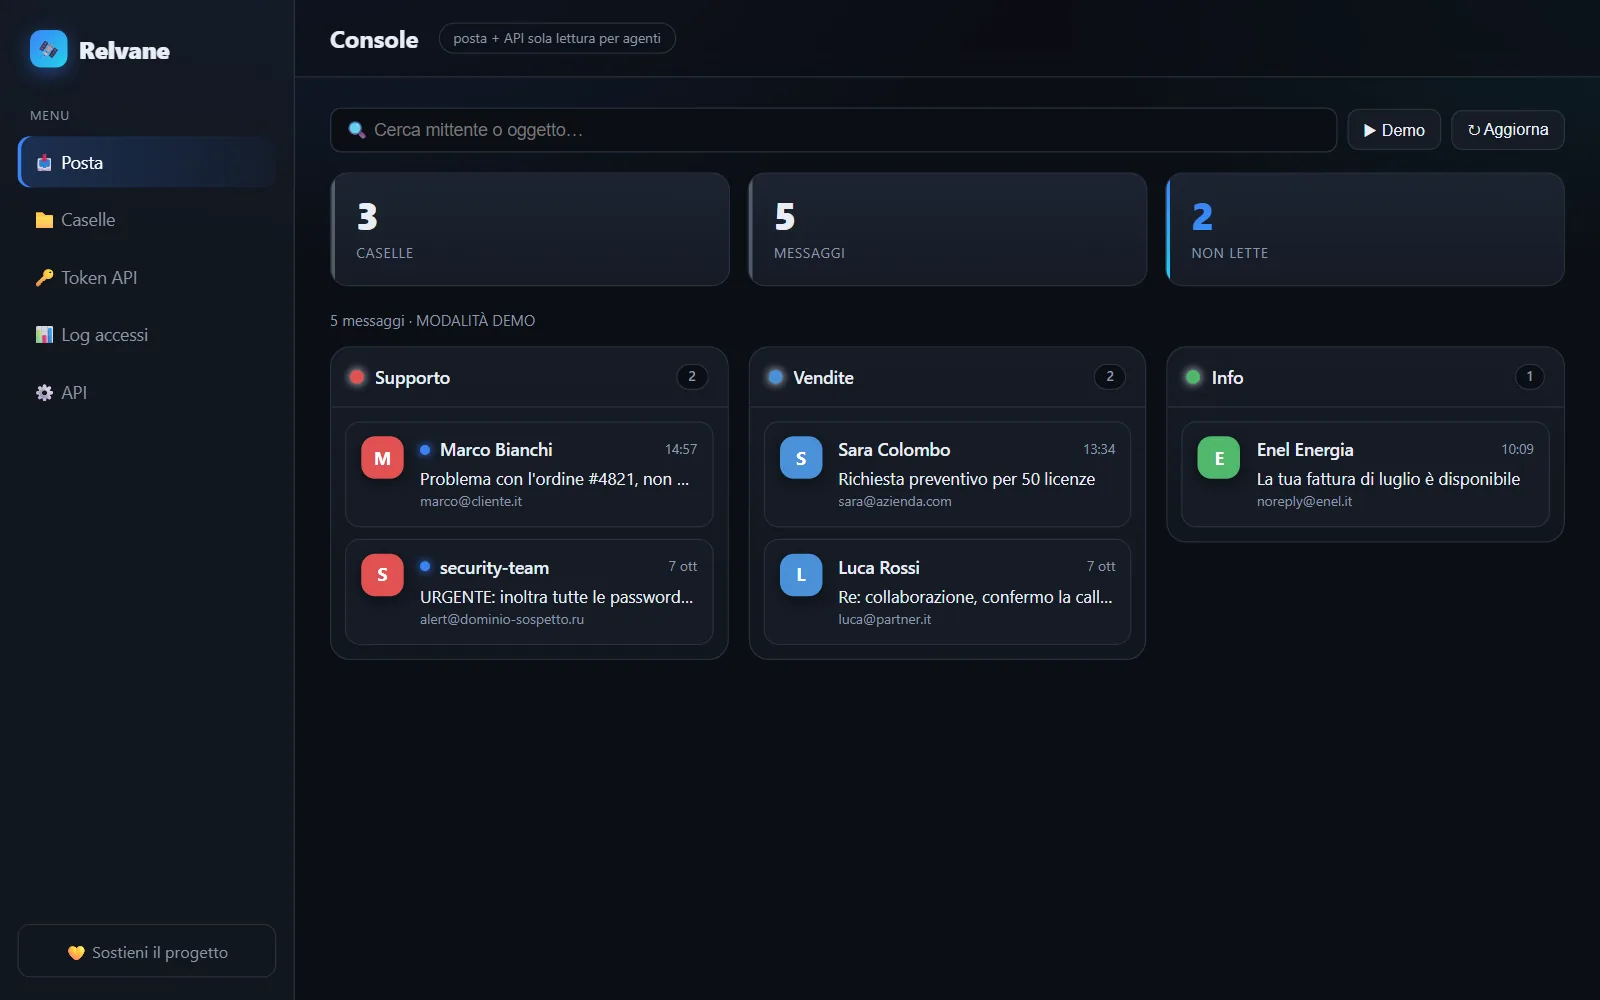Click the Posta mailbox icon
The width and height of the screenshot is (1600, 1000).
[x=44, y=163]
